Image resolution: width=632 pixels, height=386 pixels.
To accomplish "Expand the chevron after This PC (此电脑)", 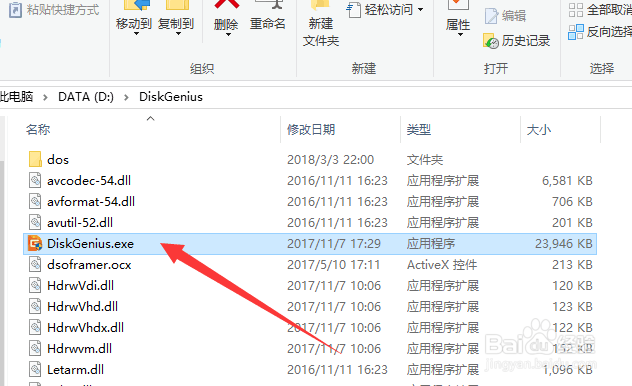I will pos(45,98).
